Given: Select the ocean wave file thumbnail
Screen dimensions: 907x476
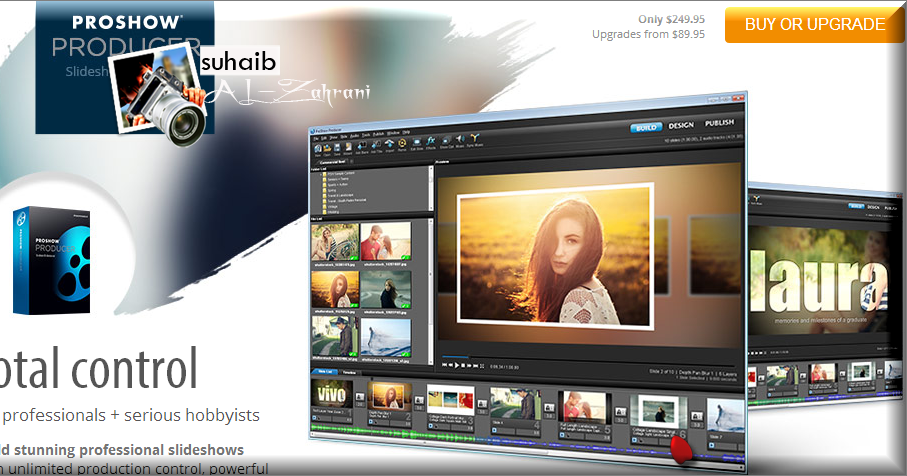Looking at the screenshot, I should (385, 338).
